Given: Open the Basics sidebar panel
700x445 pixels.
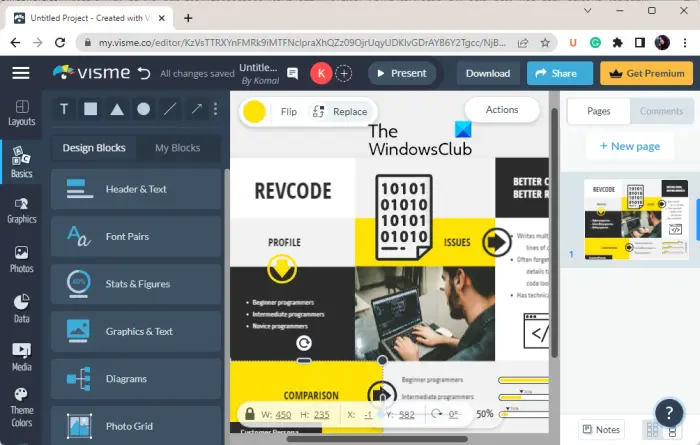Looking at the screenshot, I should [21, 162].
